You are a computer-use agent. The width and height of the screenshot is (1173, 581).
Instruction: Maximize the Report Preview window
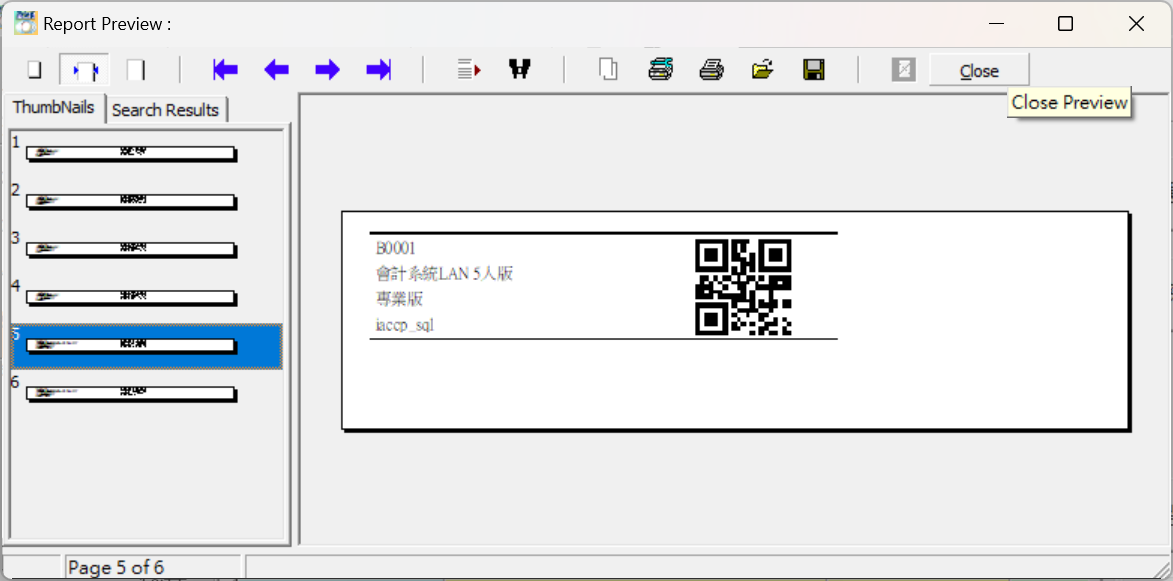click(x=1065, y=24)
